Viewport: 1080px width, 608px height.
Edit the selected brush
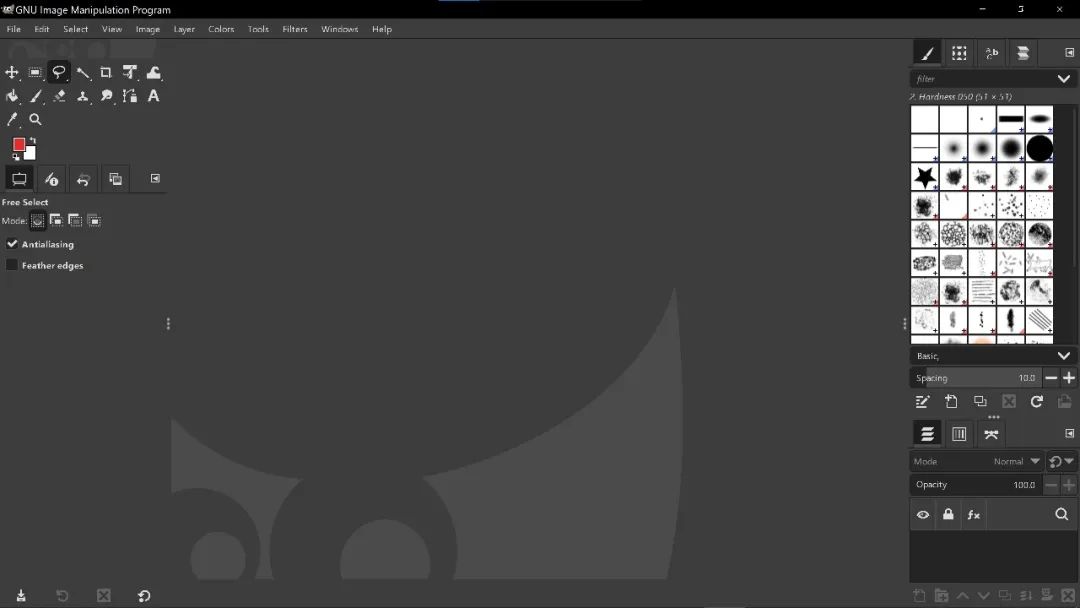(x=922, y=401)
